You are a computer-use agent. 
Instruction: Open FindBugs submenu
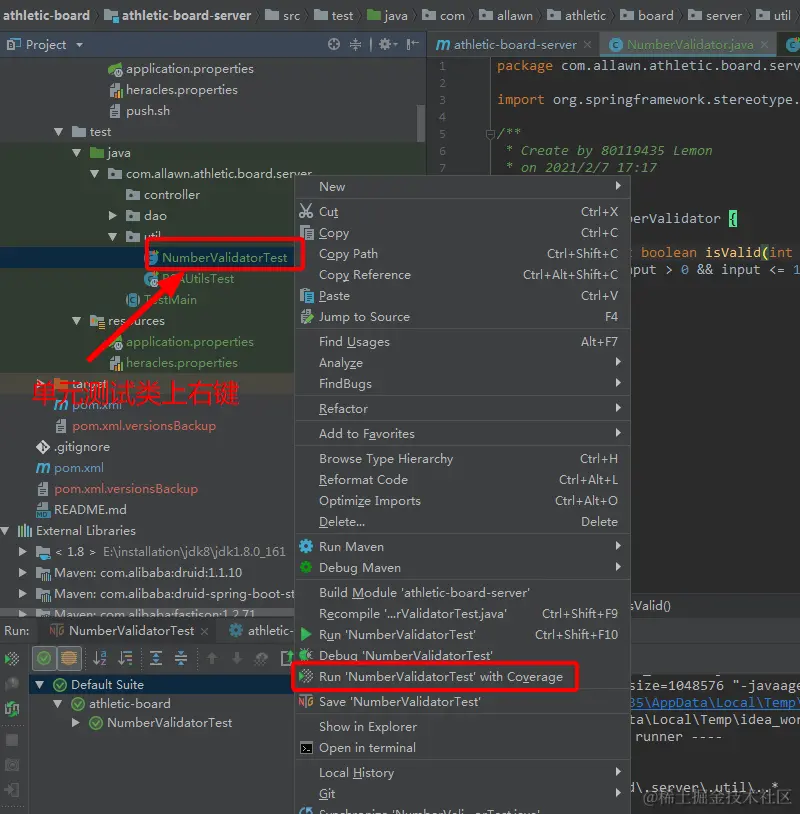click(x=463, y=384)
